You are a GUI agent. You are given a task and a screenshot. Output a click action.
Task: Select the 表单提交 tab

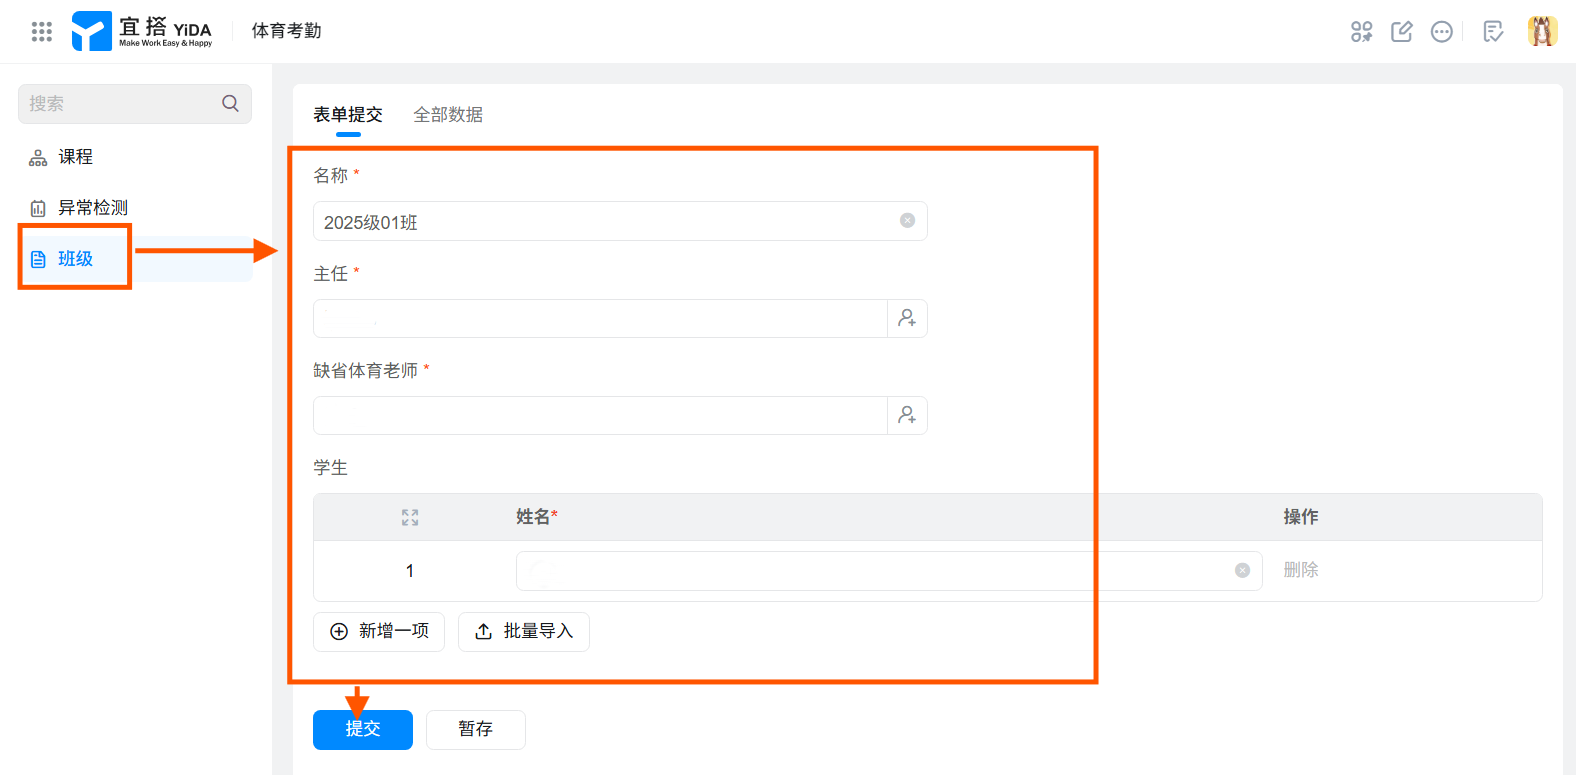coord(348,115)
